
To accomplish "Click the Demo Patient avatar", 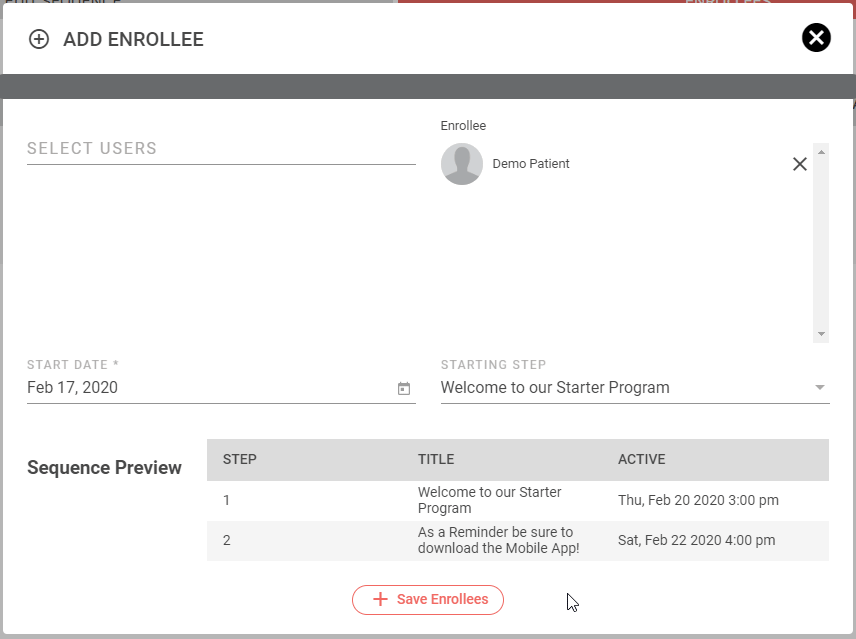I will pos(462,164).
